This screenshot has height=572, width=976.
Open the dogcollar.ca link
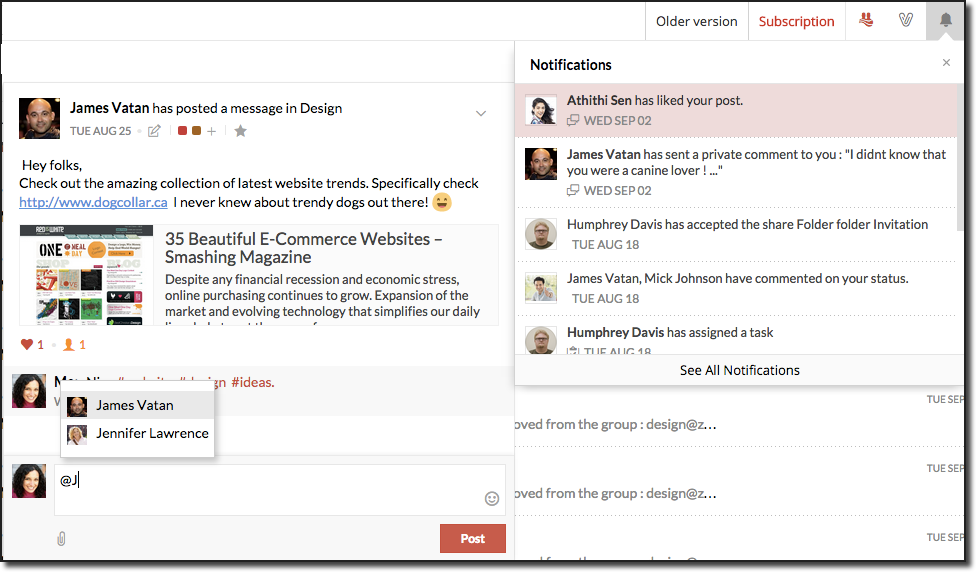click(92, 202)
